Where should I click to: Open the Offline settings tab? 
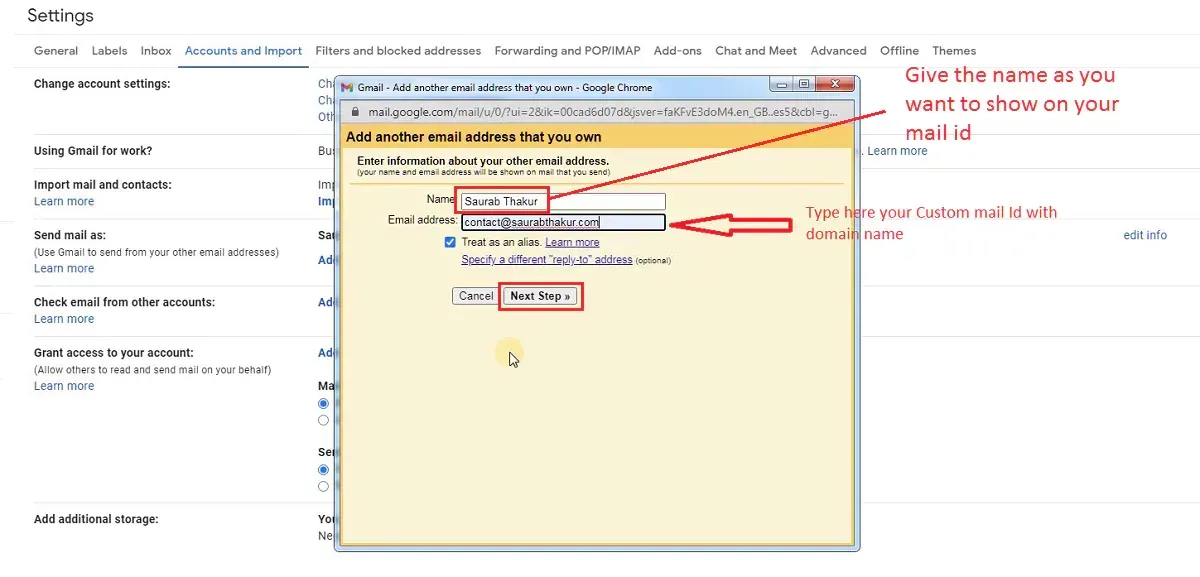click(x=899, y=51)
